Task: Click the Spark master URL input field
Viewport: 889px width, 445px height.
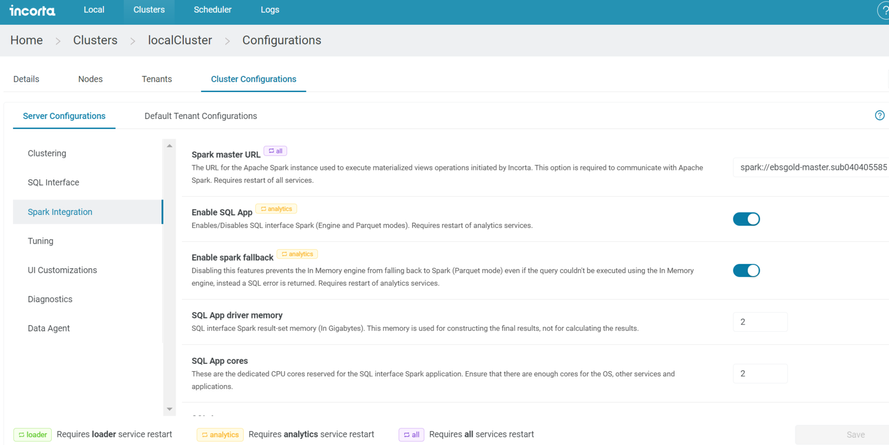Action: coord(810,168)
